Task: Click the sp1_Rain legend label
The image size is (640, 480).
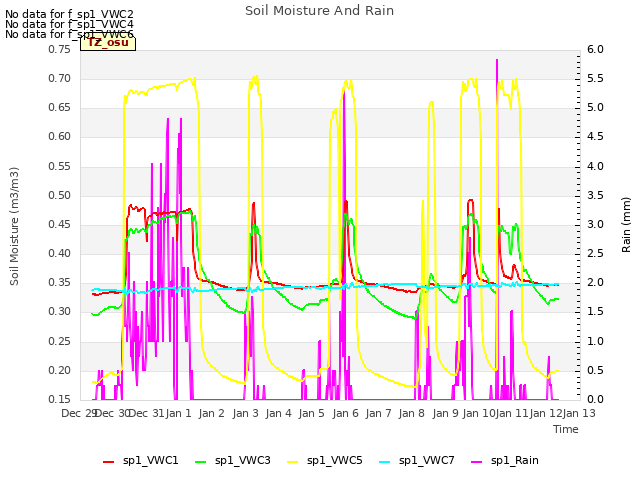Action: click(515, 461)
